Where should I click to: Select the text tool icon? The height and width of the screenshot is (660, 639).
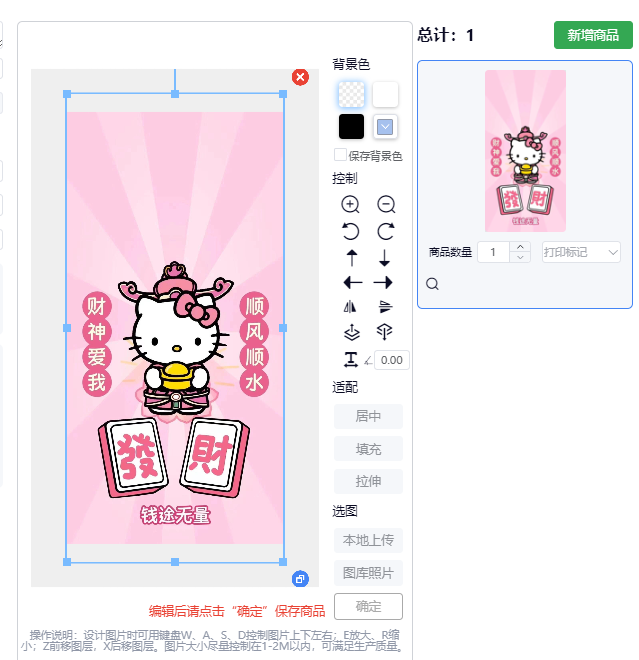click(x=351, y=360)
